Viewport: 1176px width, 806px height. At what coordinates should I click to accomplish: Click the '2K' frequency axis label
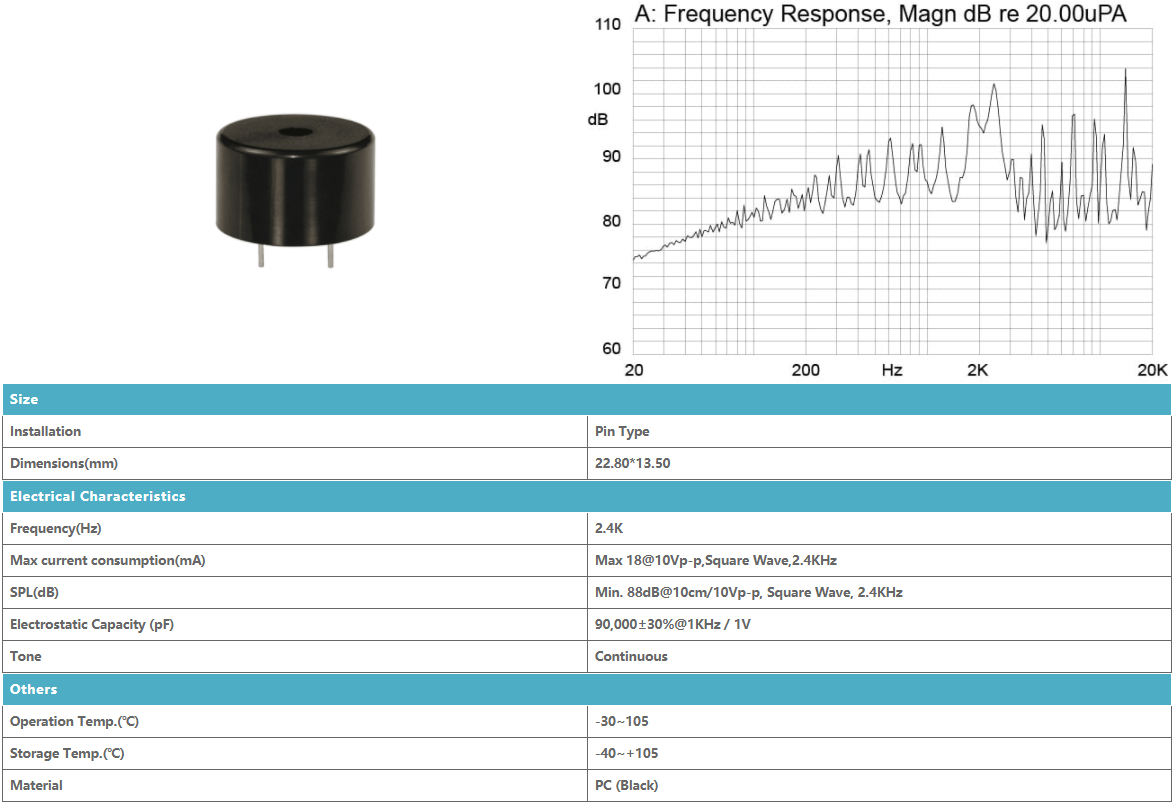pos(977,370)
